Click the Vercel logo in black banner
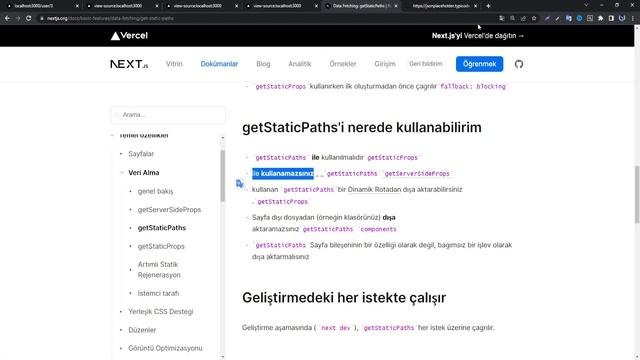This screenshot has width=640, height=360. coord(129,36)
